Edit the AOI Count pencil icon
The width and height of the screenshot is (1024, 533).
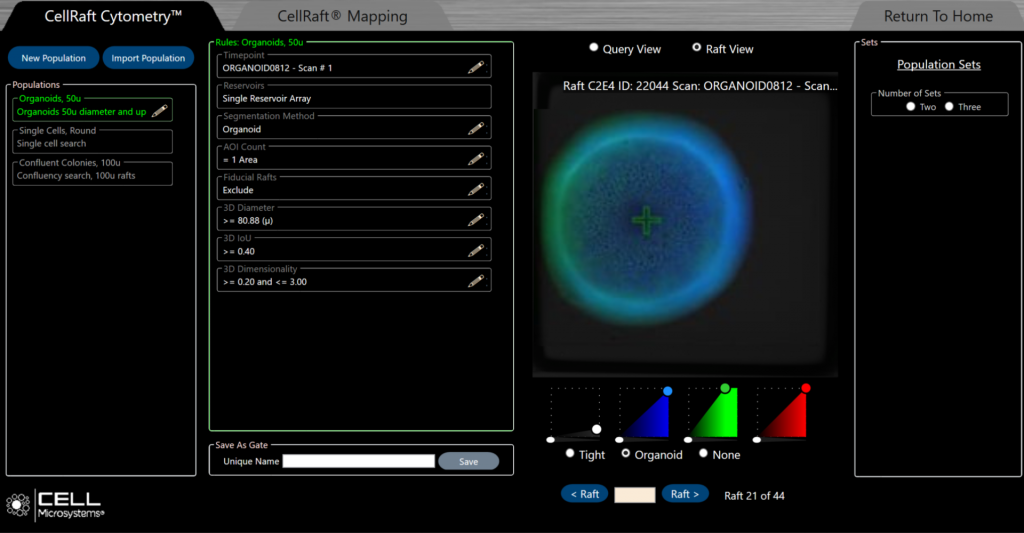tap(476, 159)
